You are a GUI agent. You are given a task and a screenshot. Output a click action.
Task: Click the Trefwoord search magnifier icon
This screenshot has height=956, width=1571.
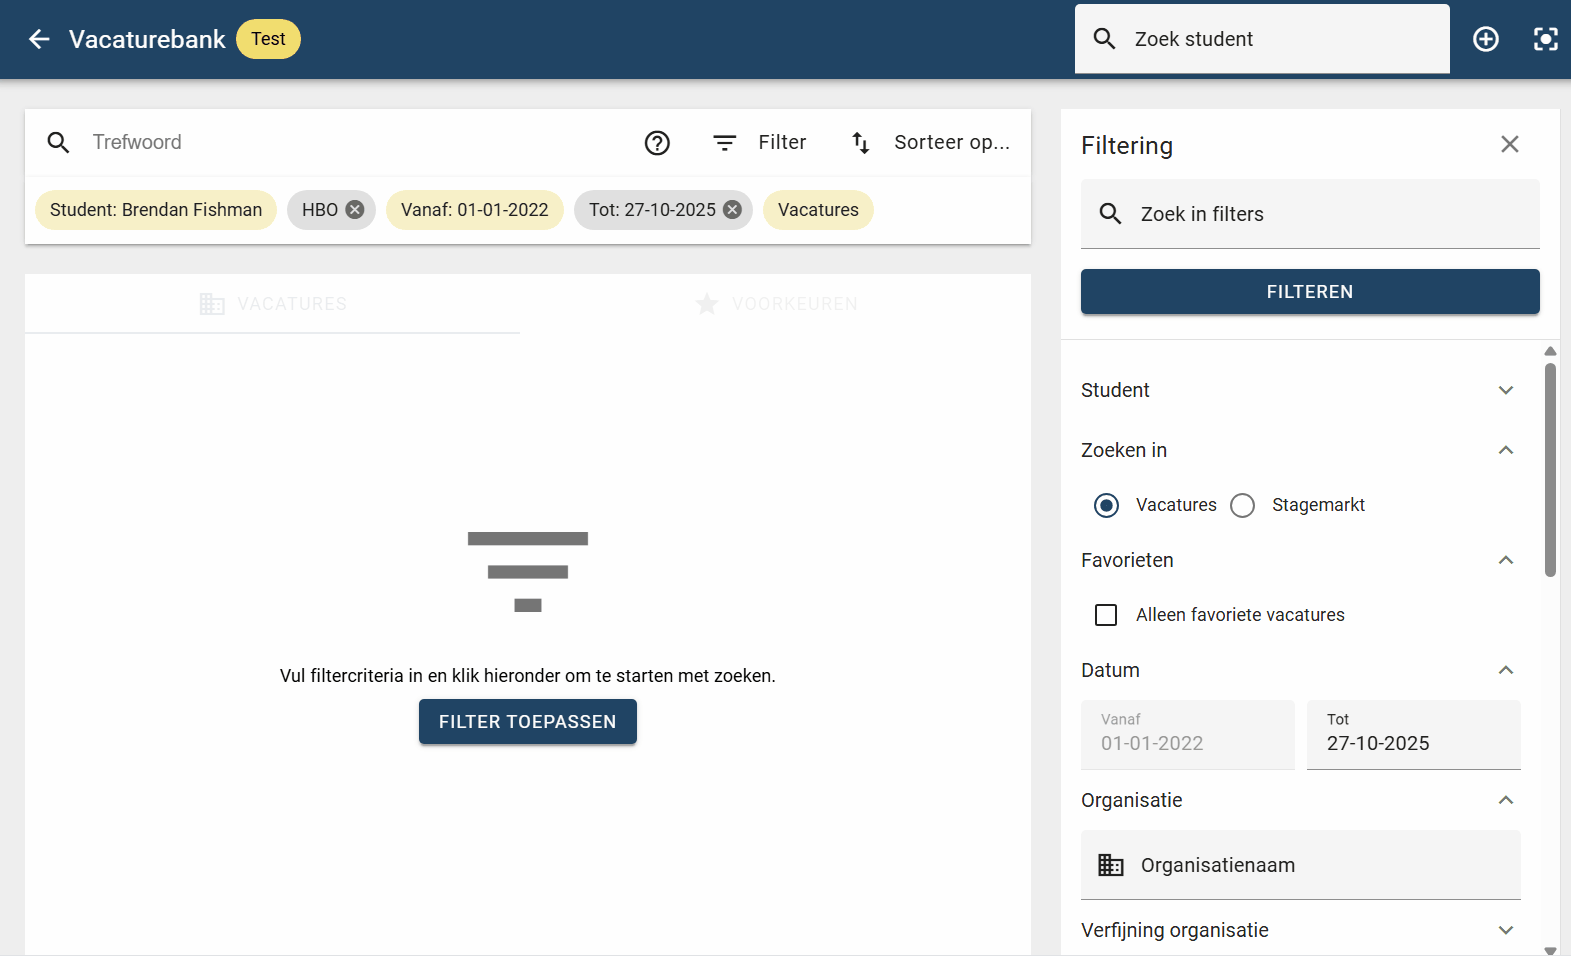click(x=59, y=142)
